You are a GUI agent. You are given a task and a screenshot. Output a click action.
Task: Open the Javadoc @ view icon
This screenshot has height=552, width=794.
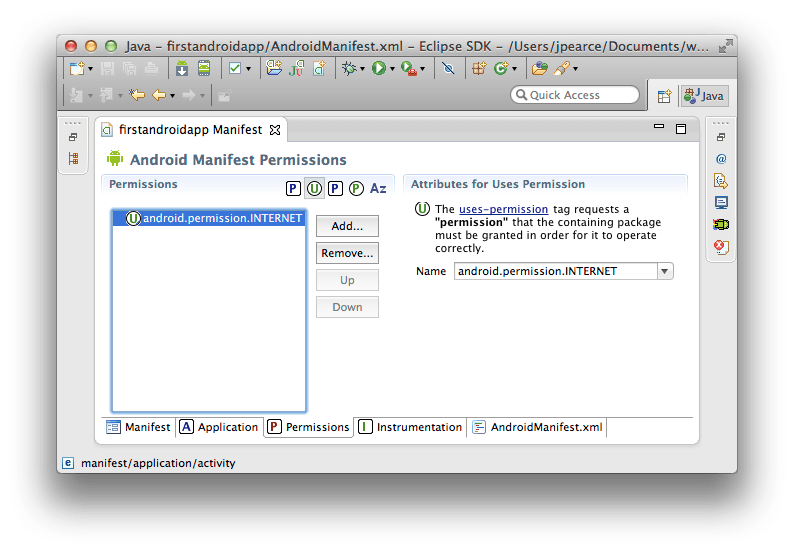(721, 159)
